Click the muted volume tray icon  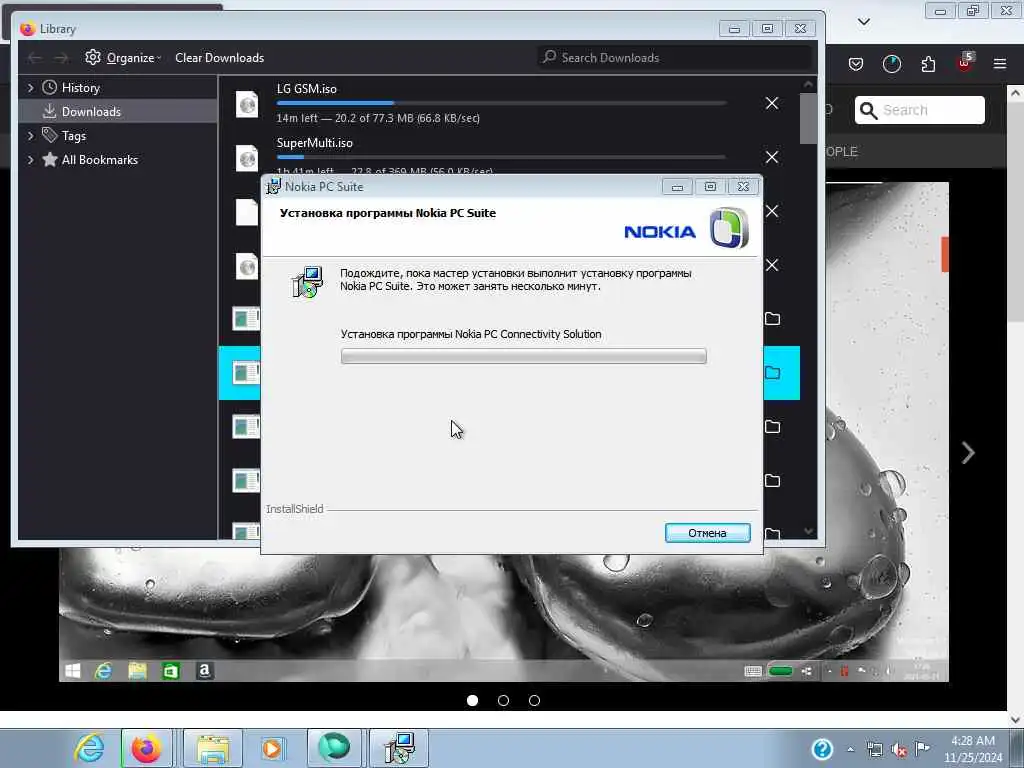click(x=899, y=750)
